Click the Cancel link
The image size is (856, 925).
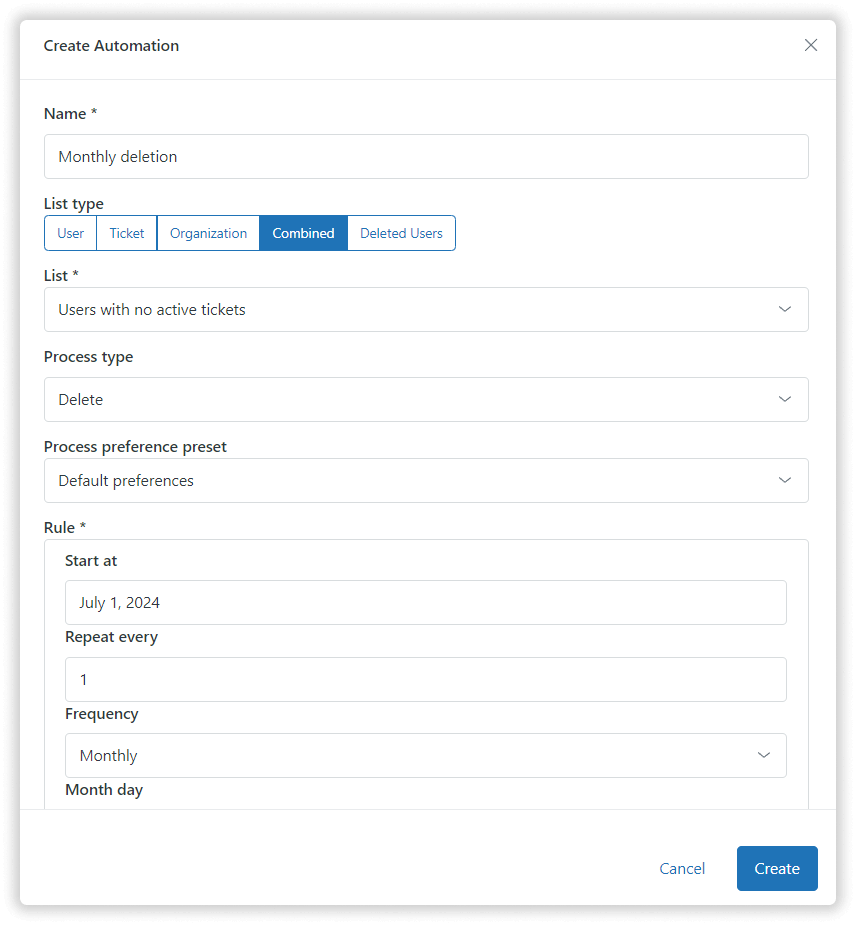point(682,868)
